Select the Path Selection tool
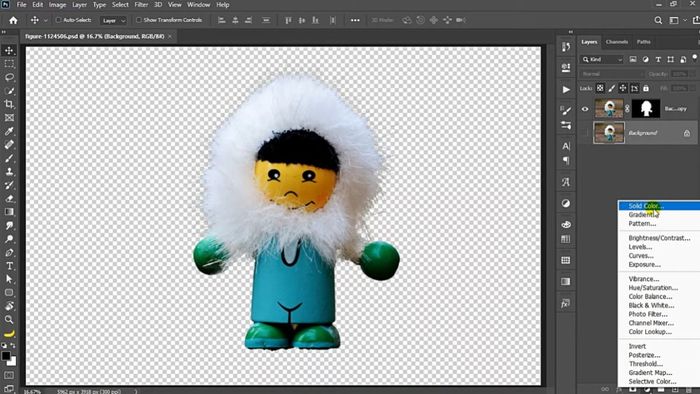Viewport: 700px width, 394px height. pos(9,279)
